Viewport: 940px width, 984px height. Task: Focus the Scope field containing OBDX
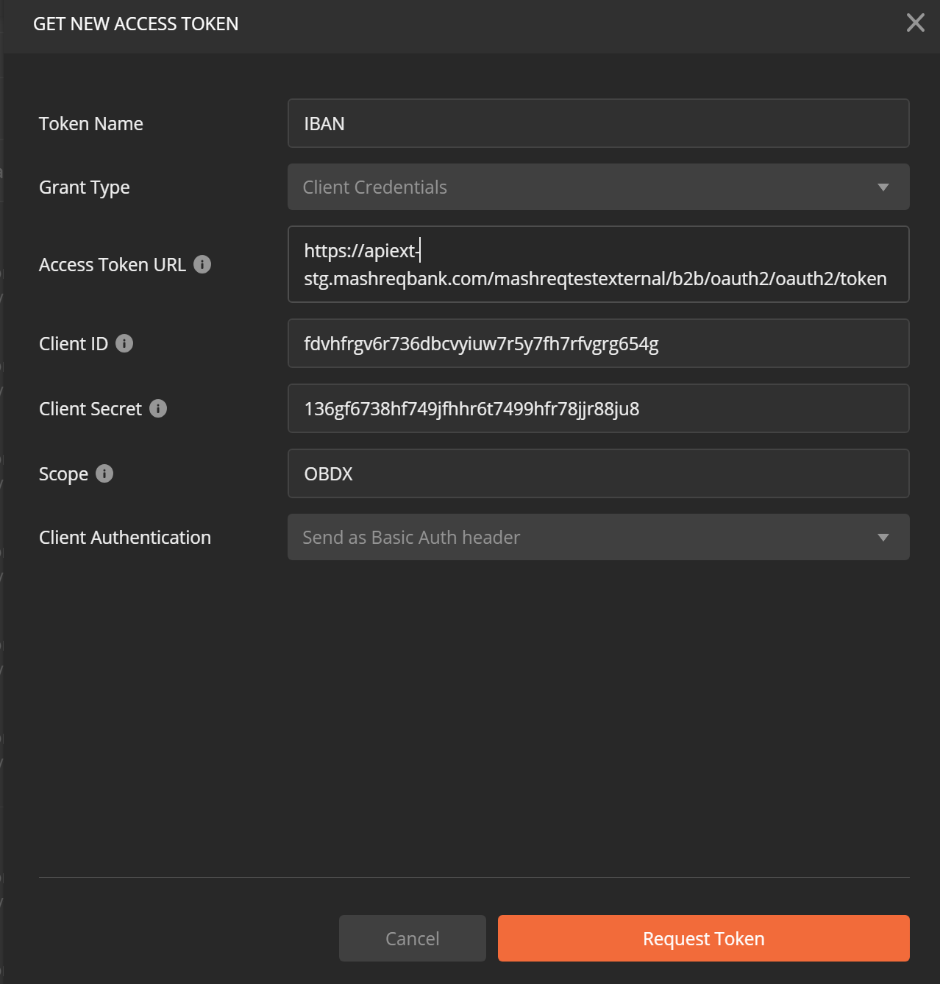click(597, 473)
